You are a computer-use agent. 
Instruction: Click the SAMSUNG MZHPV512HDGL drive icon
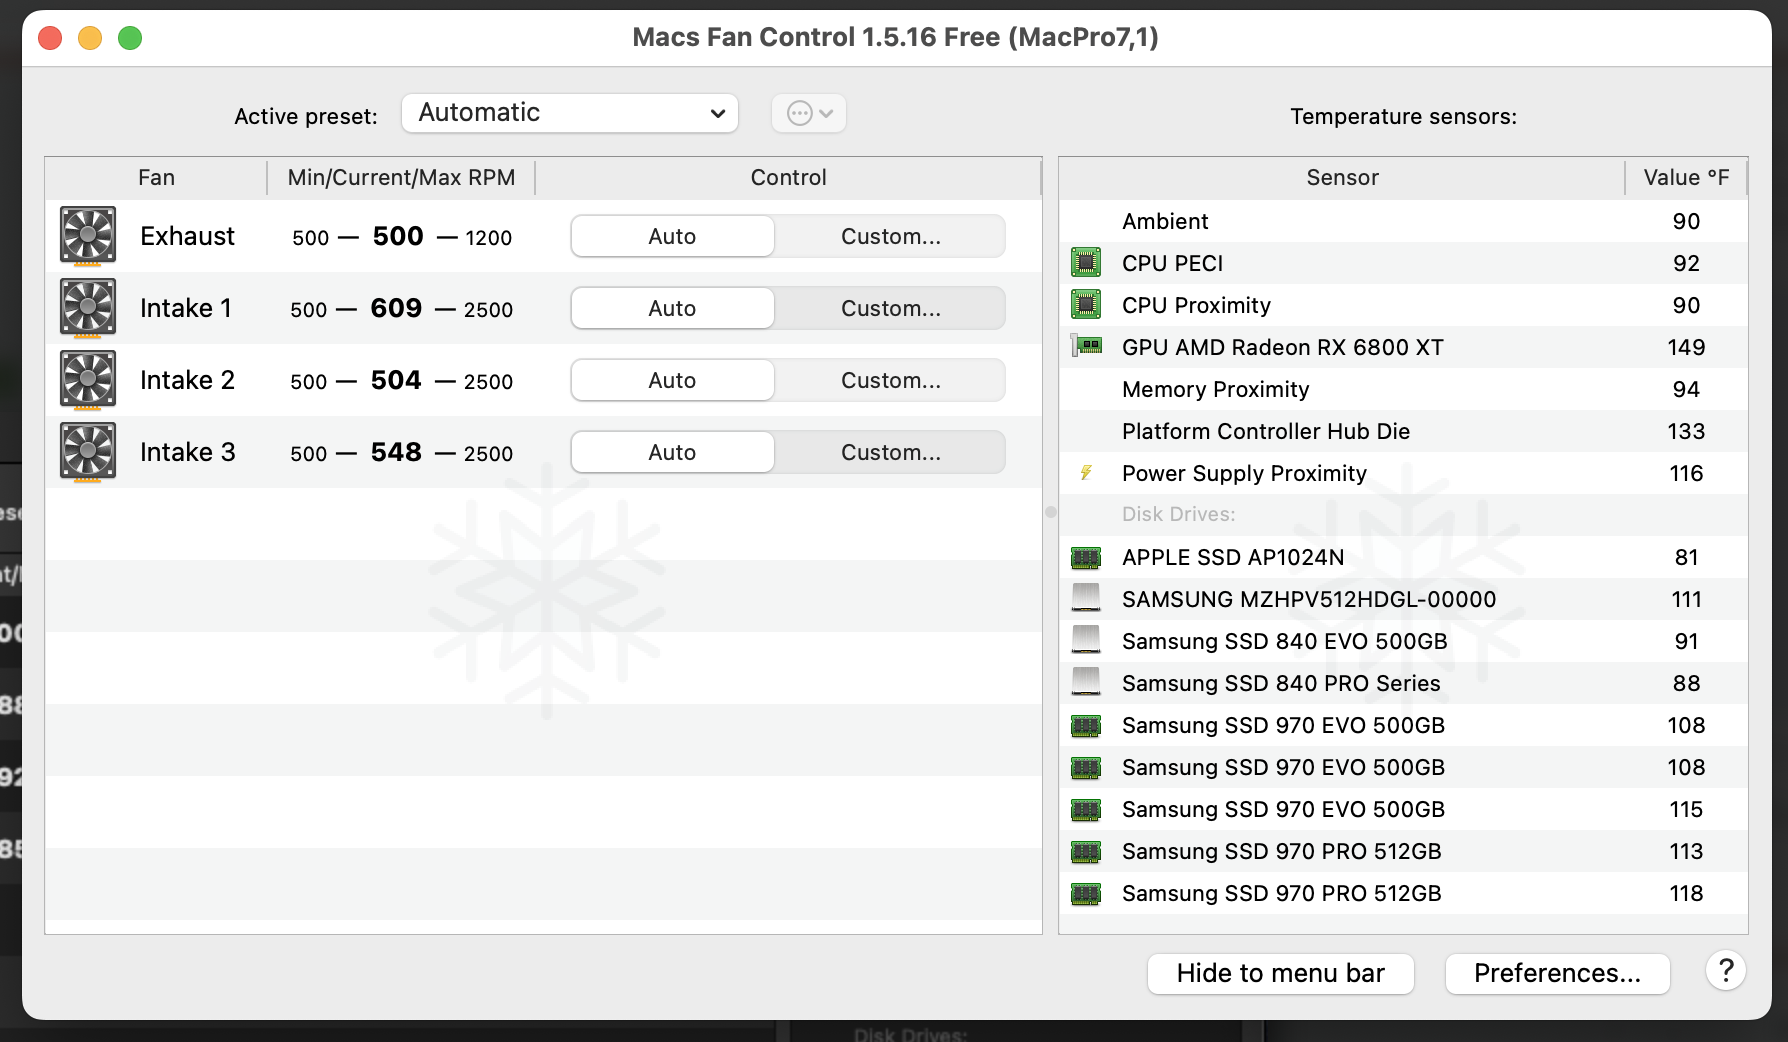tap(1086, 598)
